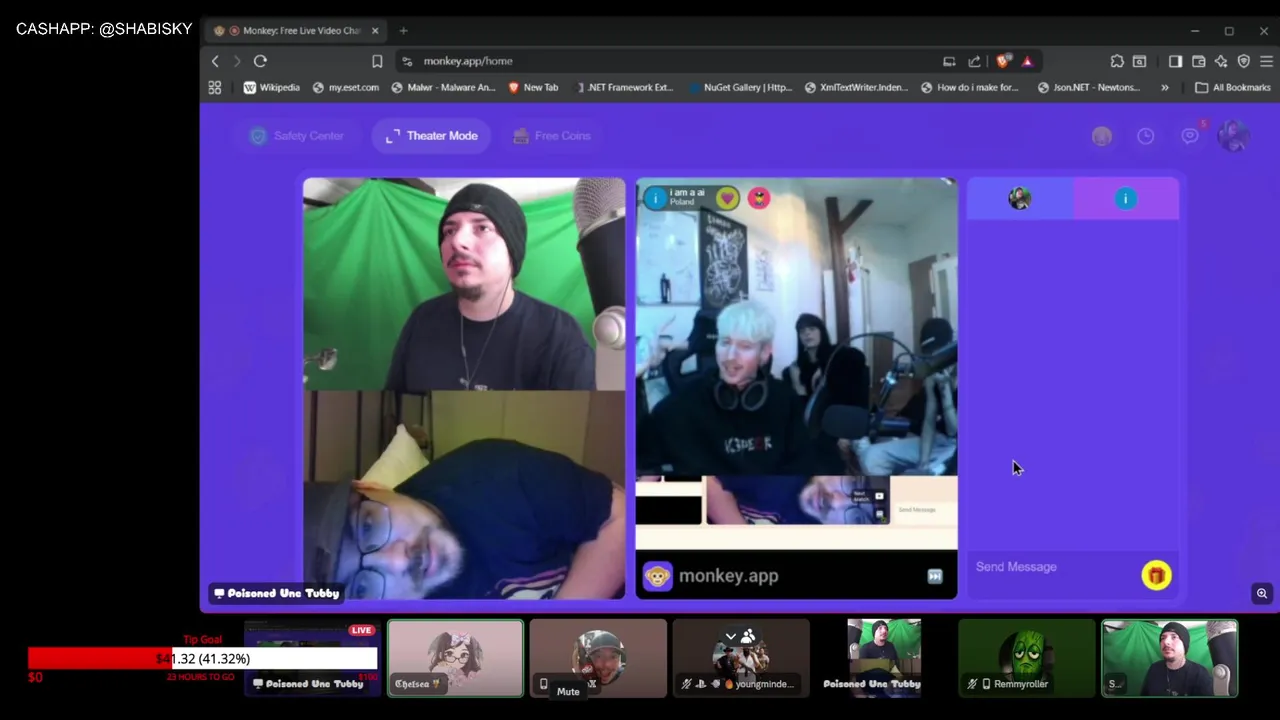Image resolution: width=1280 pixels, height=720 pixels.
Task: Open the NuGet Gallery bookmark
Action: pos(741,87)
